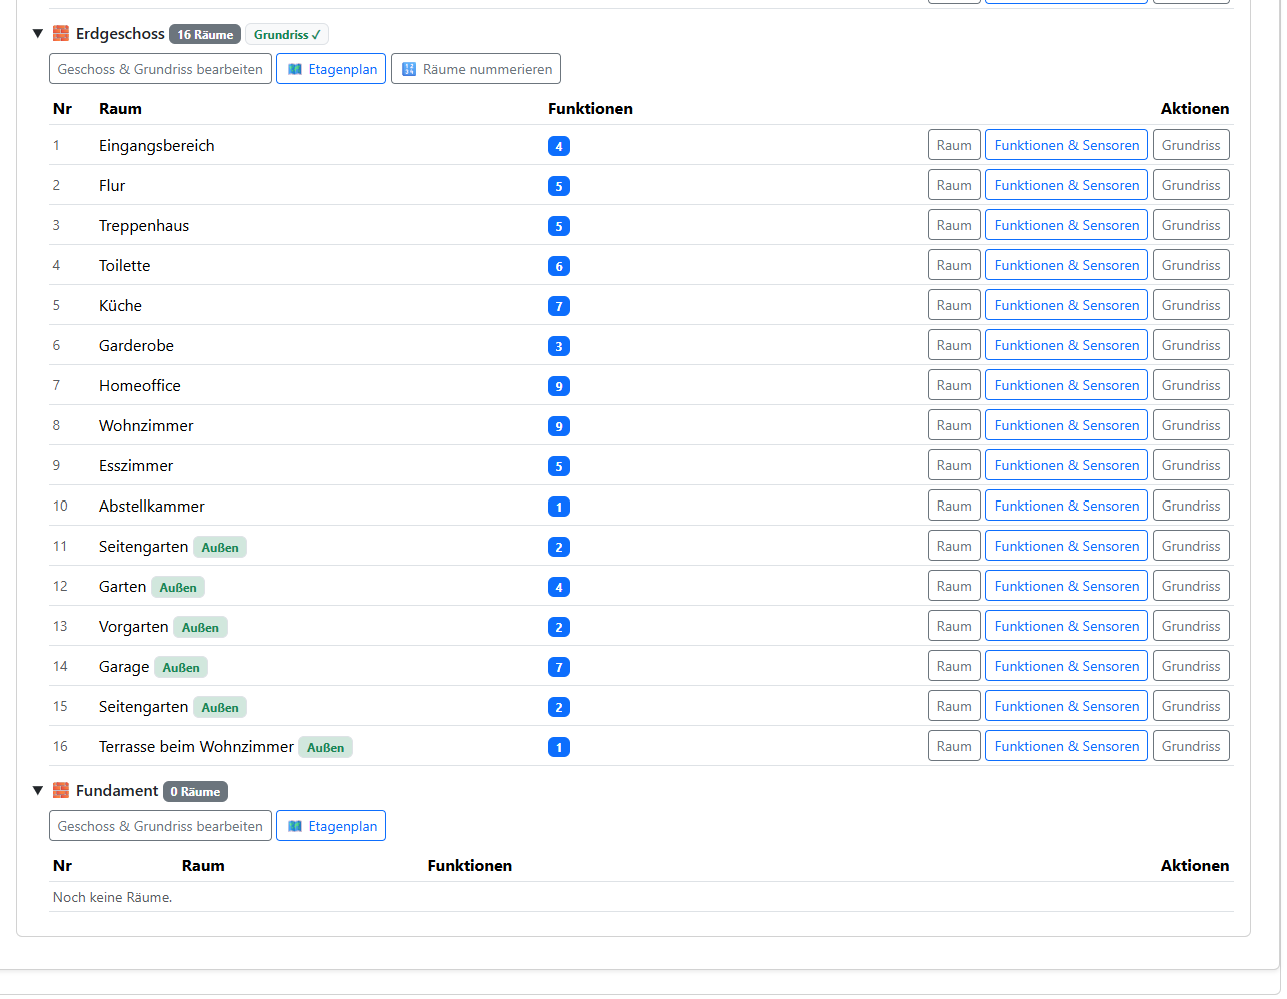Select the Esszimmer room name
Image resolution: width=1287 pixels, height=999 pixels.
(x=136, y=465)
